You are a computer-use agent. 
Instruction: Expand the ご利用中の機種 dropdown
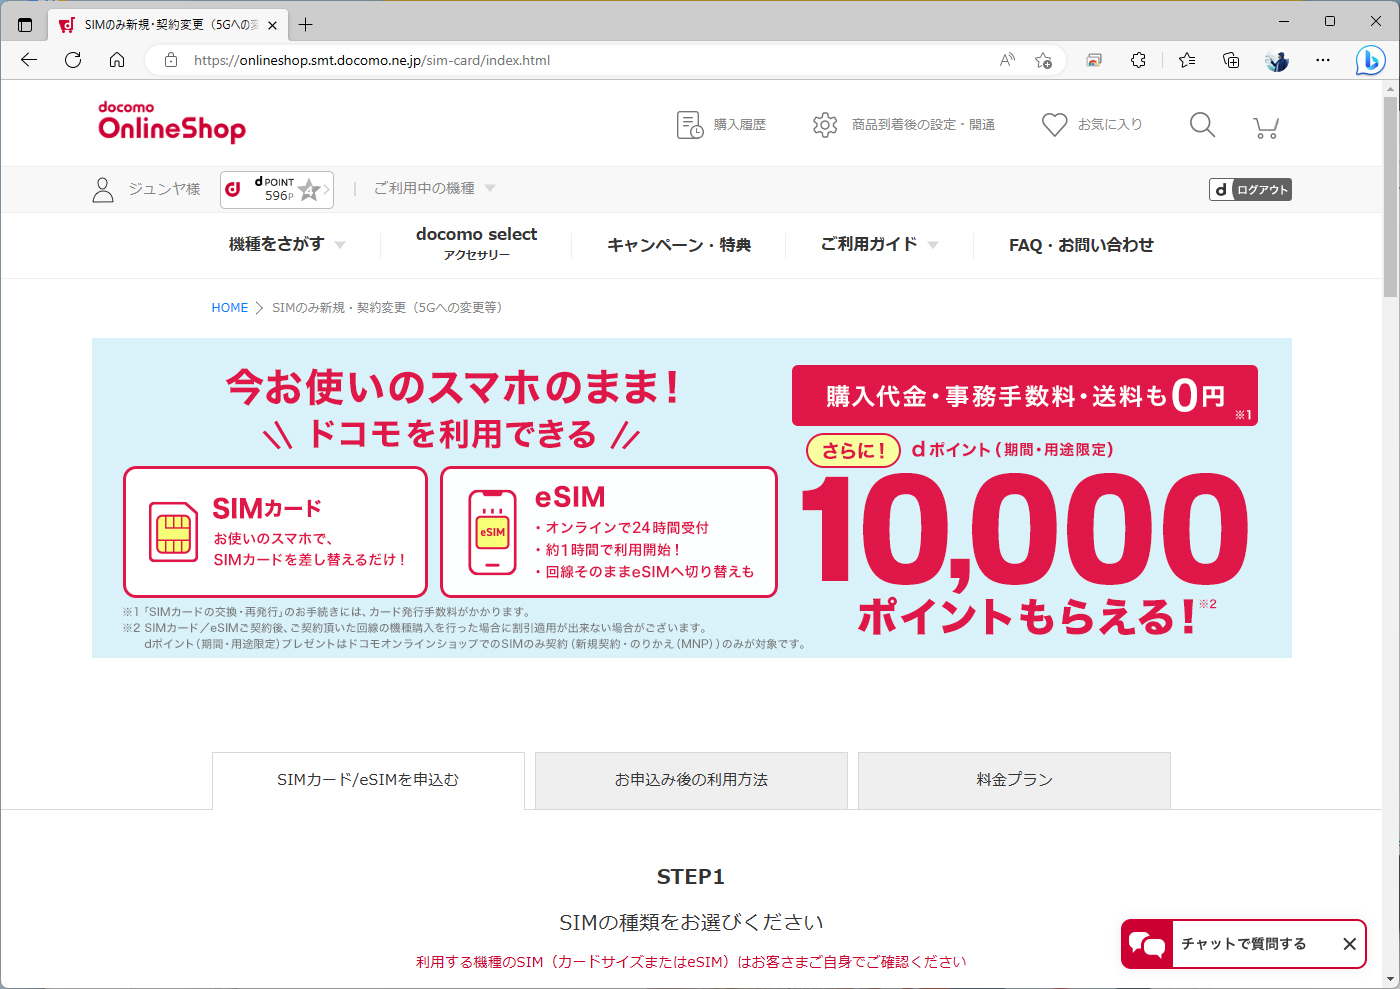coord(434,188)
